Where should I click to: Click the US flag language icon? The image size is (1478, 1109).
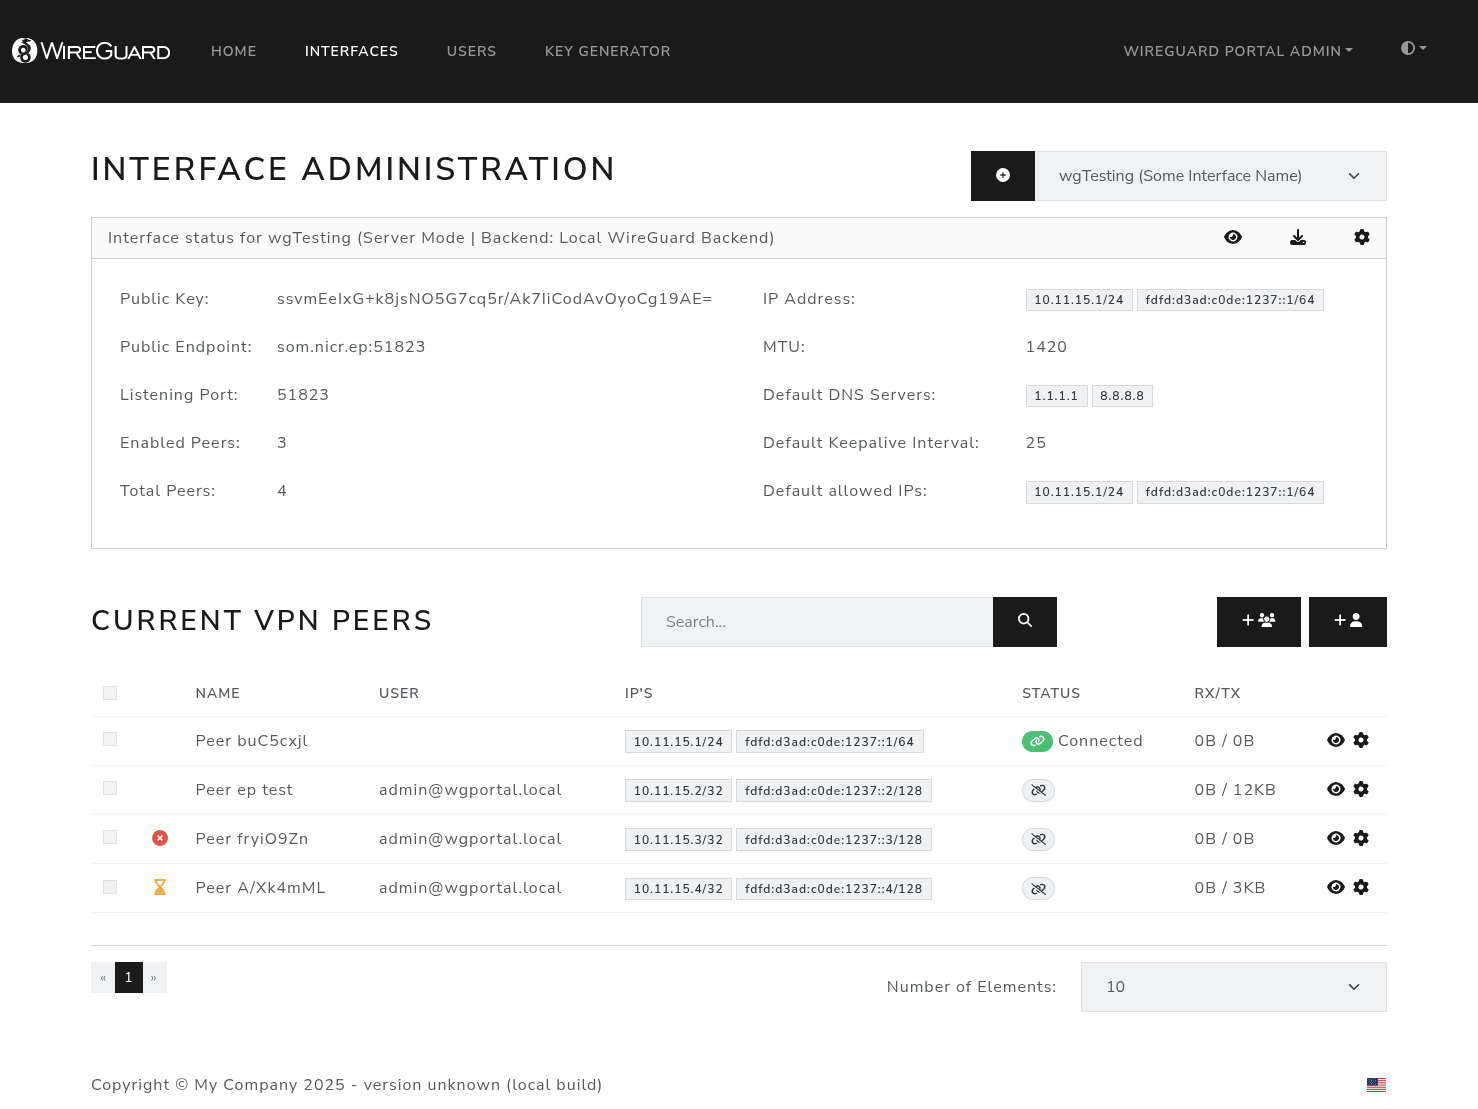tap(1376, 1085)
